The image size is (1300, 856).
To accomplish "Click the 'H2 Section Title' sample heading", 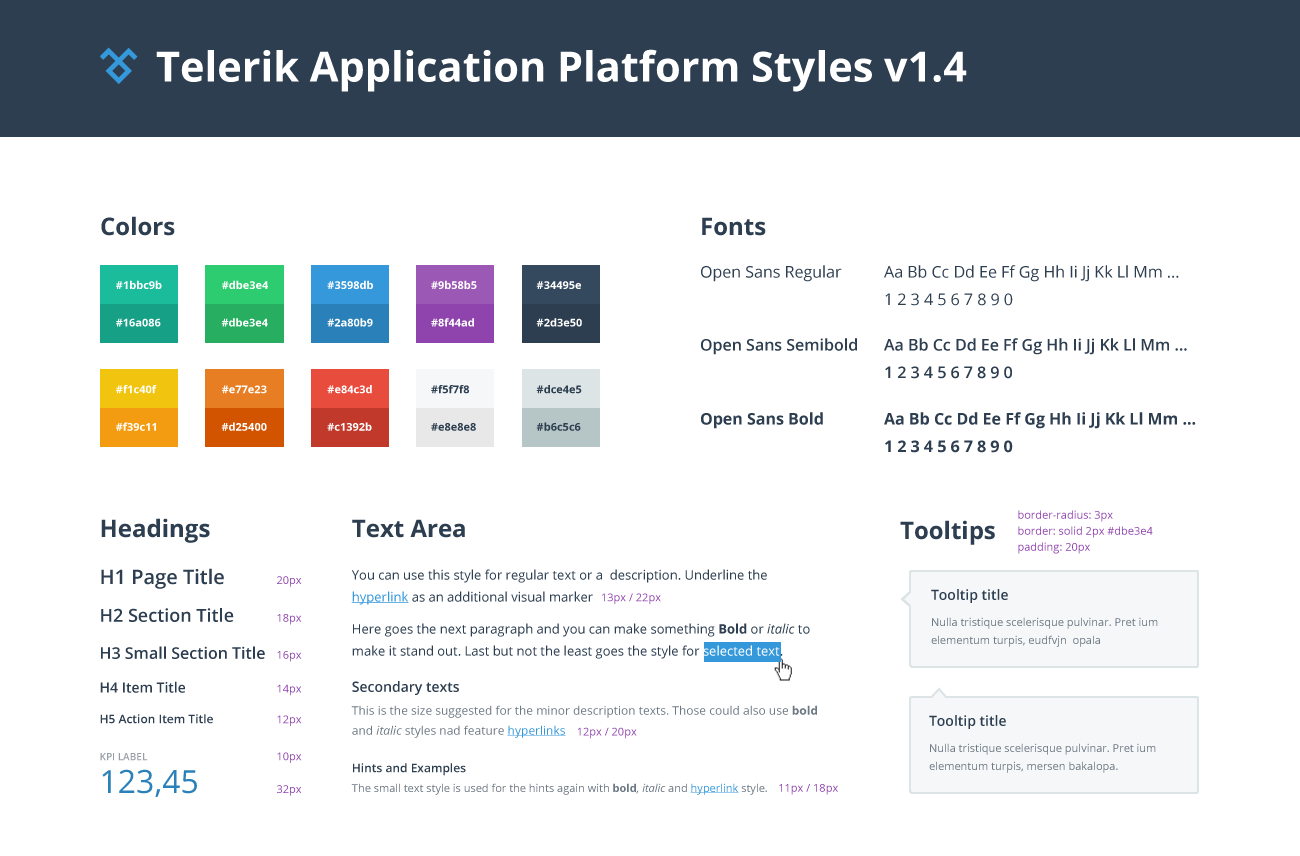I will pos(167,616).
